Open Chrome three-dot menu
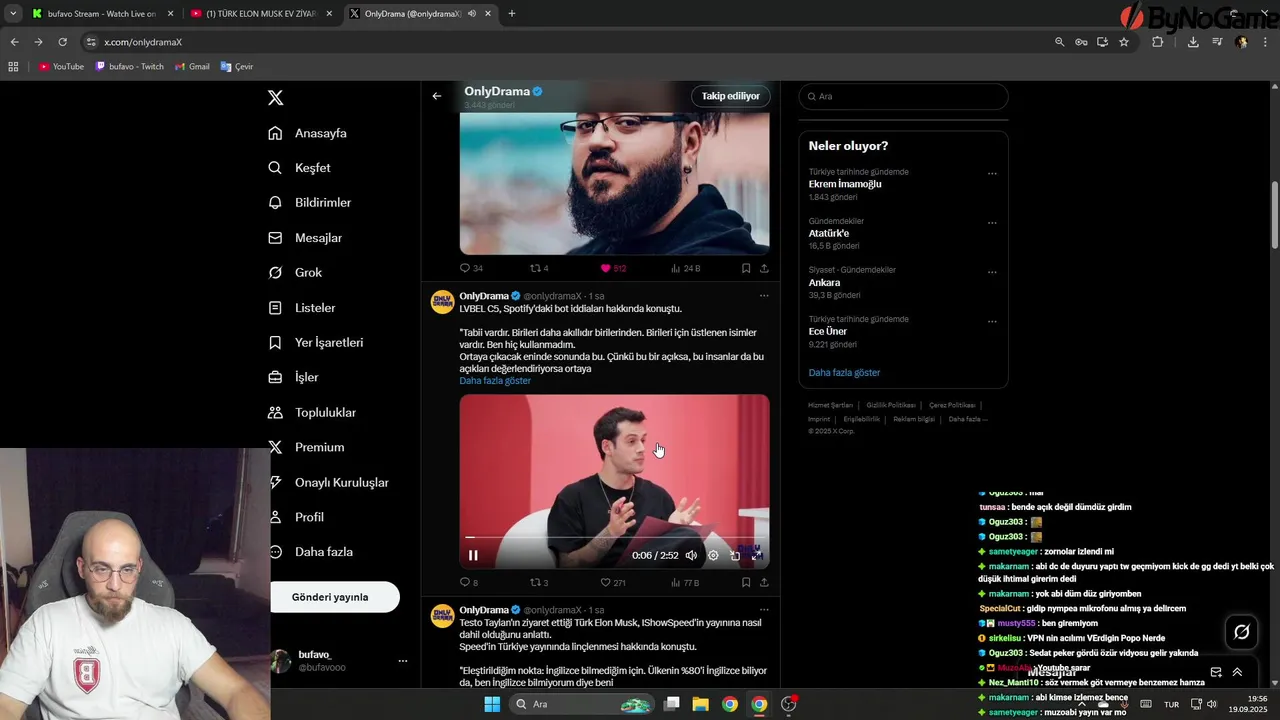The image size is (1280, 720). point(1266,42)
